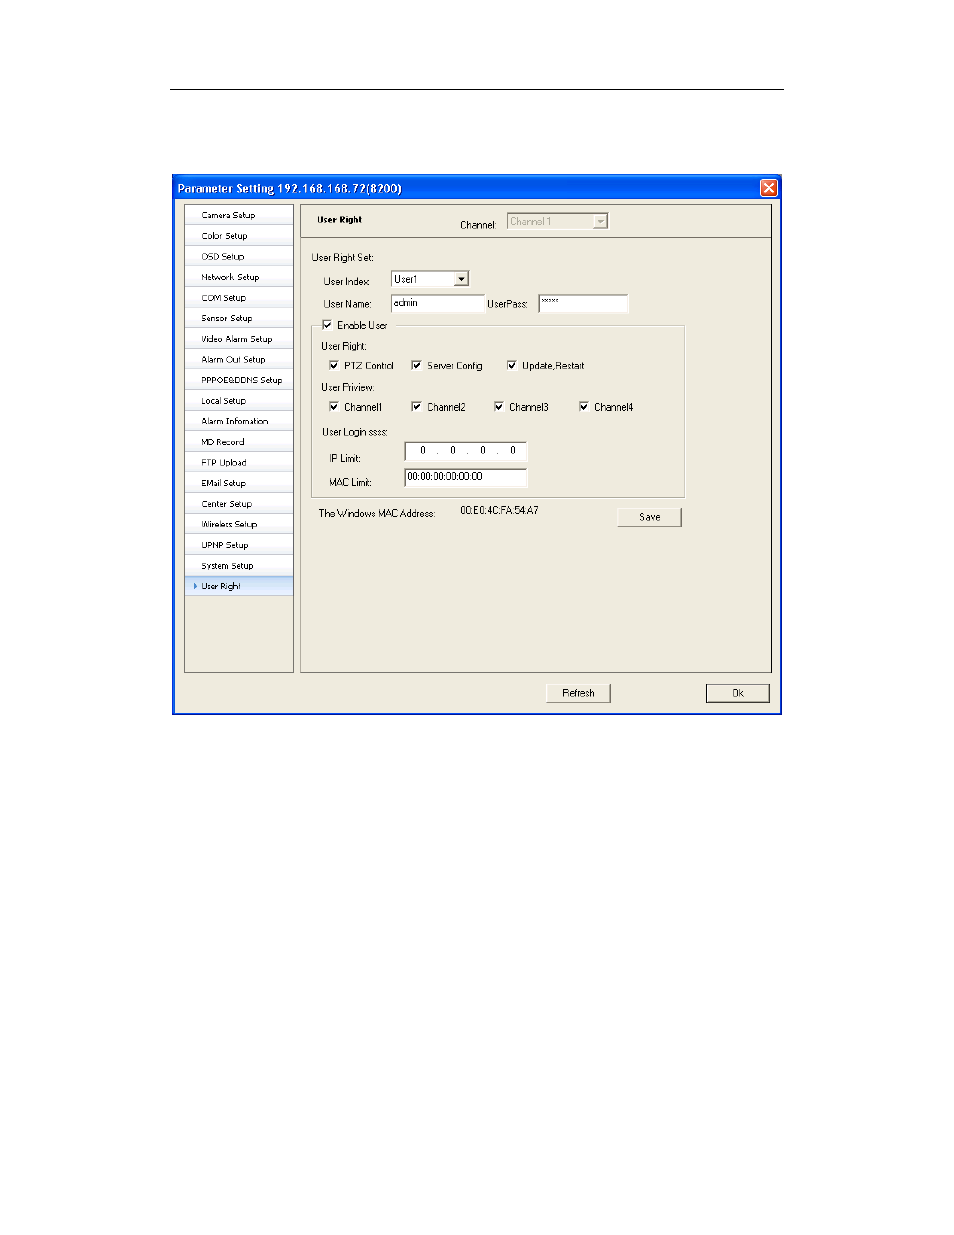Toggle the Server Config right checkbox

click(416, 366)
